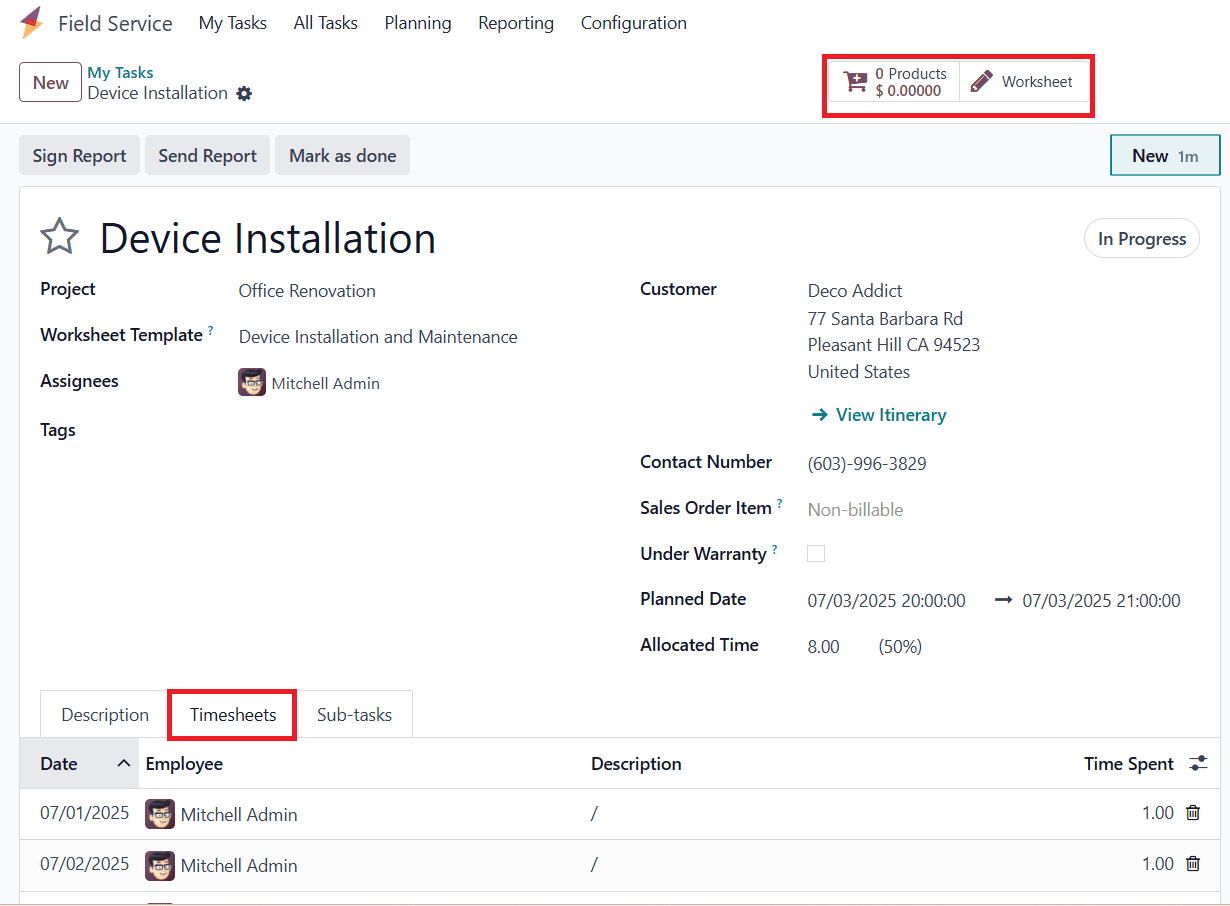Click the date cell 07/01/2025
Image resolution: width=1230 pixels, height=906 pixels.
coord(85,813)
